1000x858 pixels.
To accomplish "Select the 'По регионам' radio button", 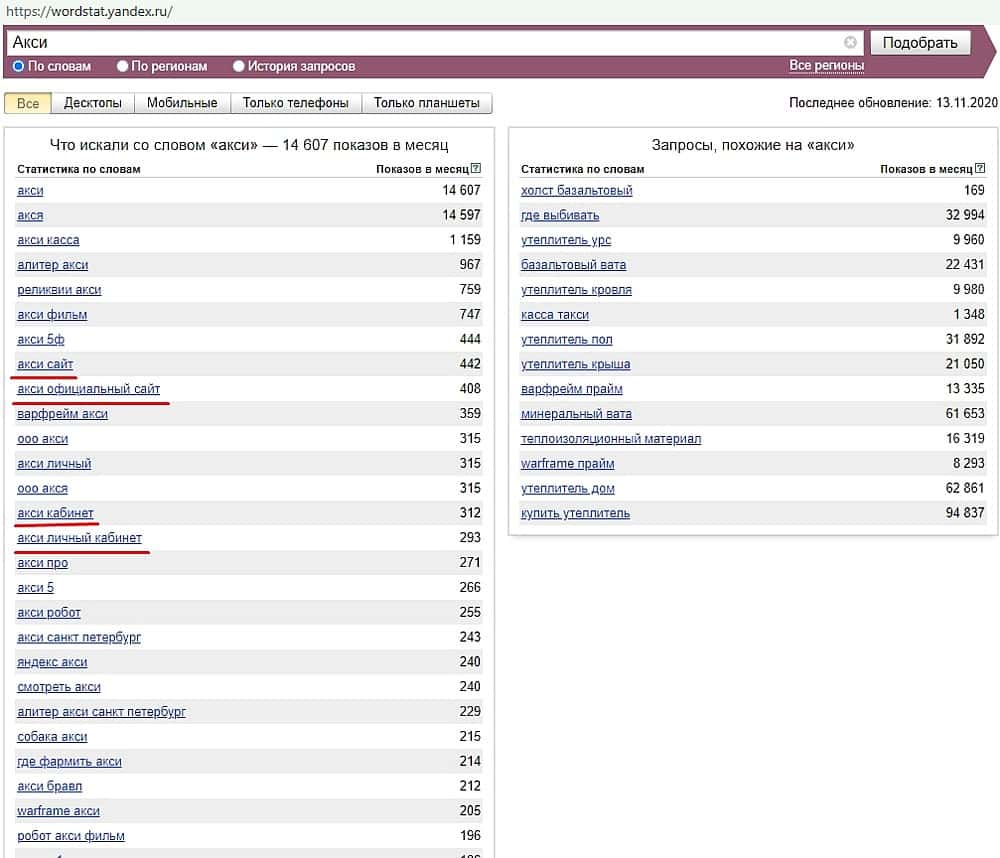I will click(x=123, y=66).
